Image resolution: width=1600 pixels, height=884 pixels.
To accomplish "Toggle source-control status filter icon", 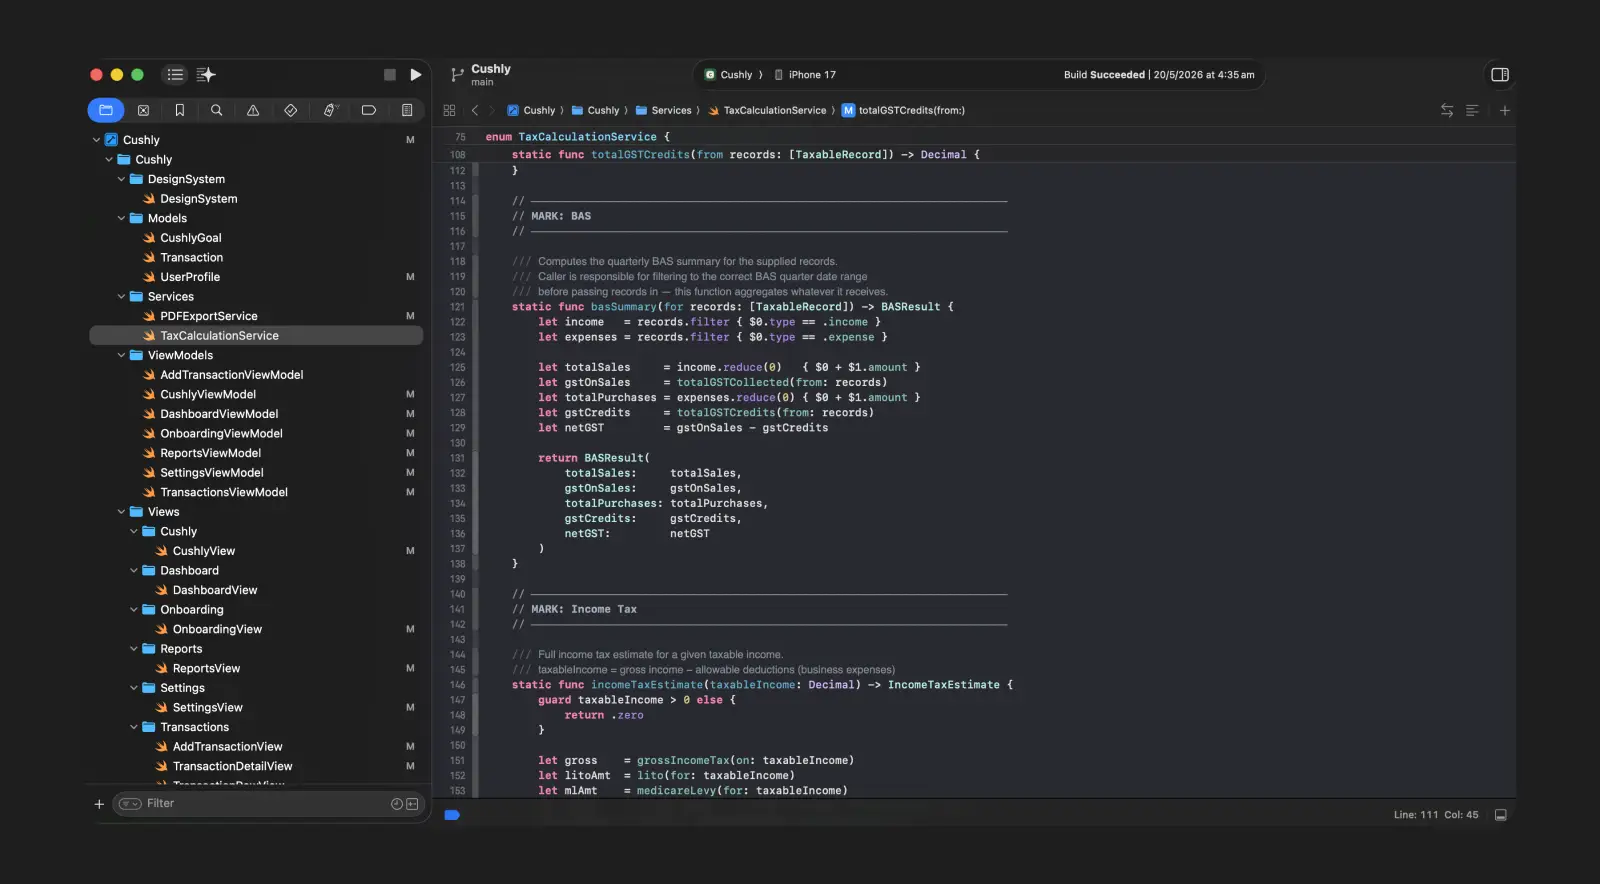I will click(412, 804).
